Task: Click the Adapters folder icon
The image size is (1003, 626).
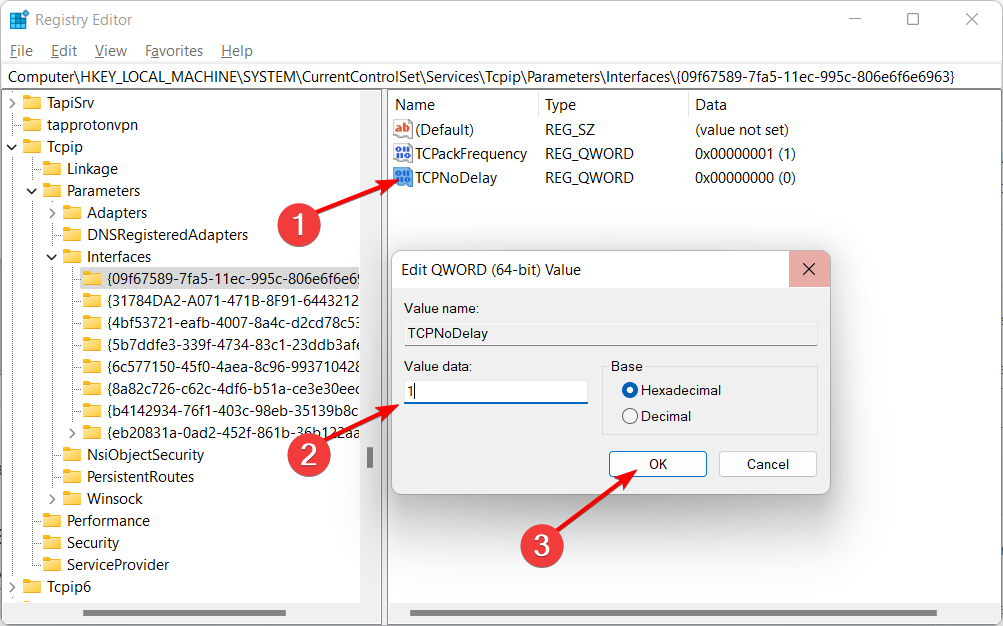Action: tap(73, 212)
